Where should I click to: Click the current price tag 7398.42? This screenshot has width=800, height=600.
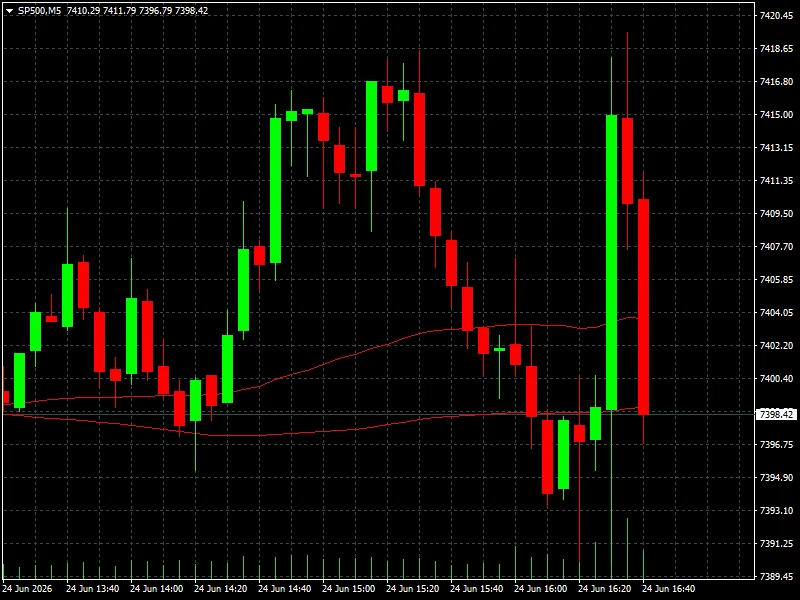click(x=776, y=414)
